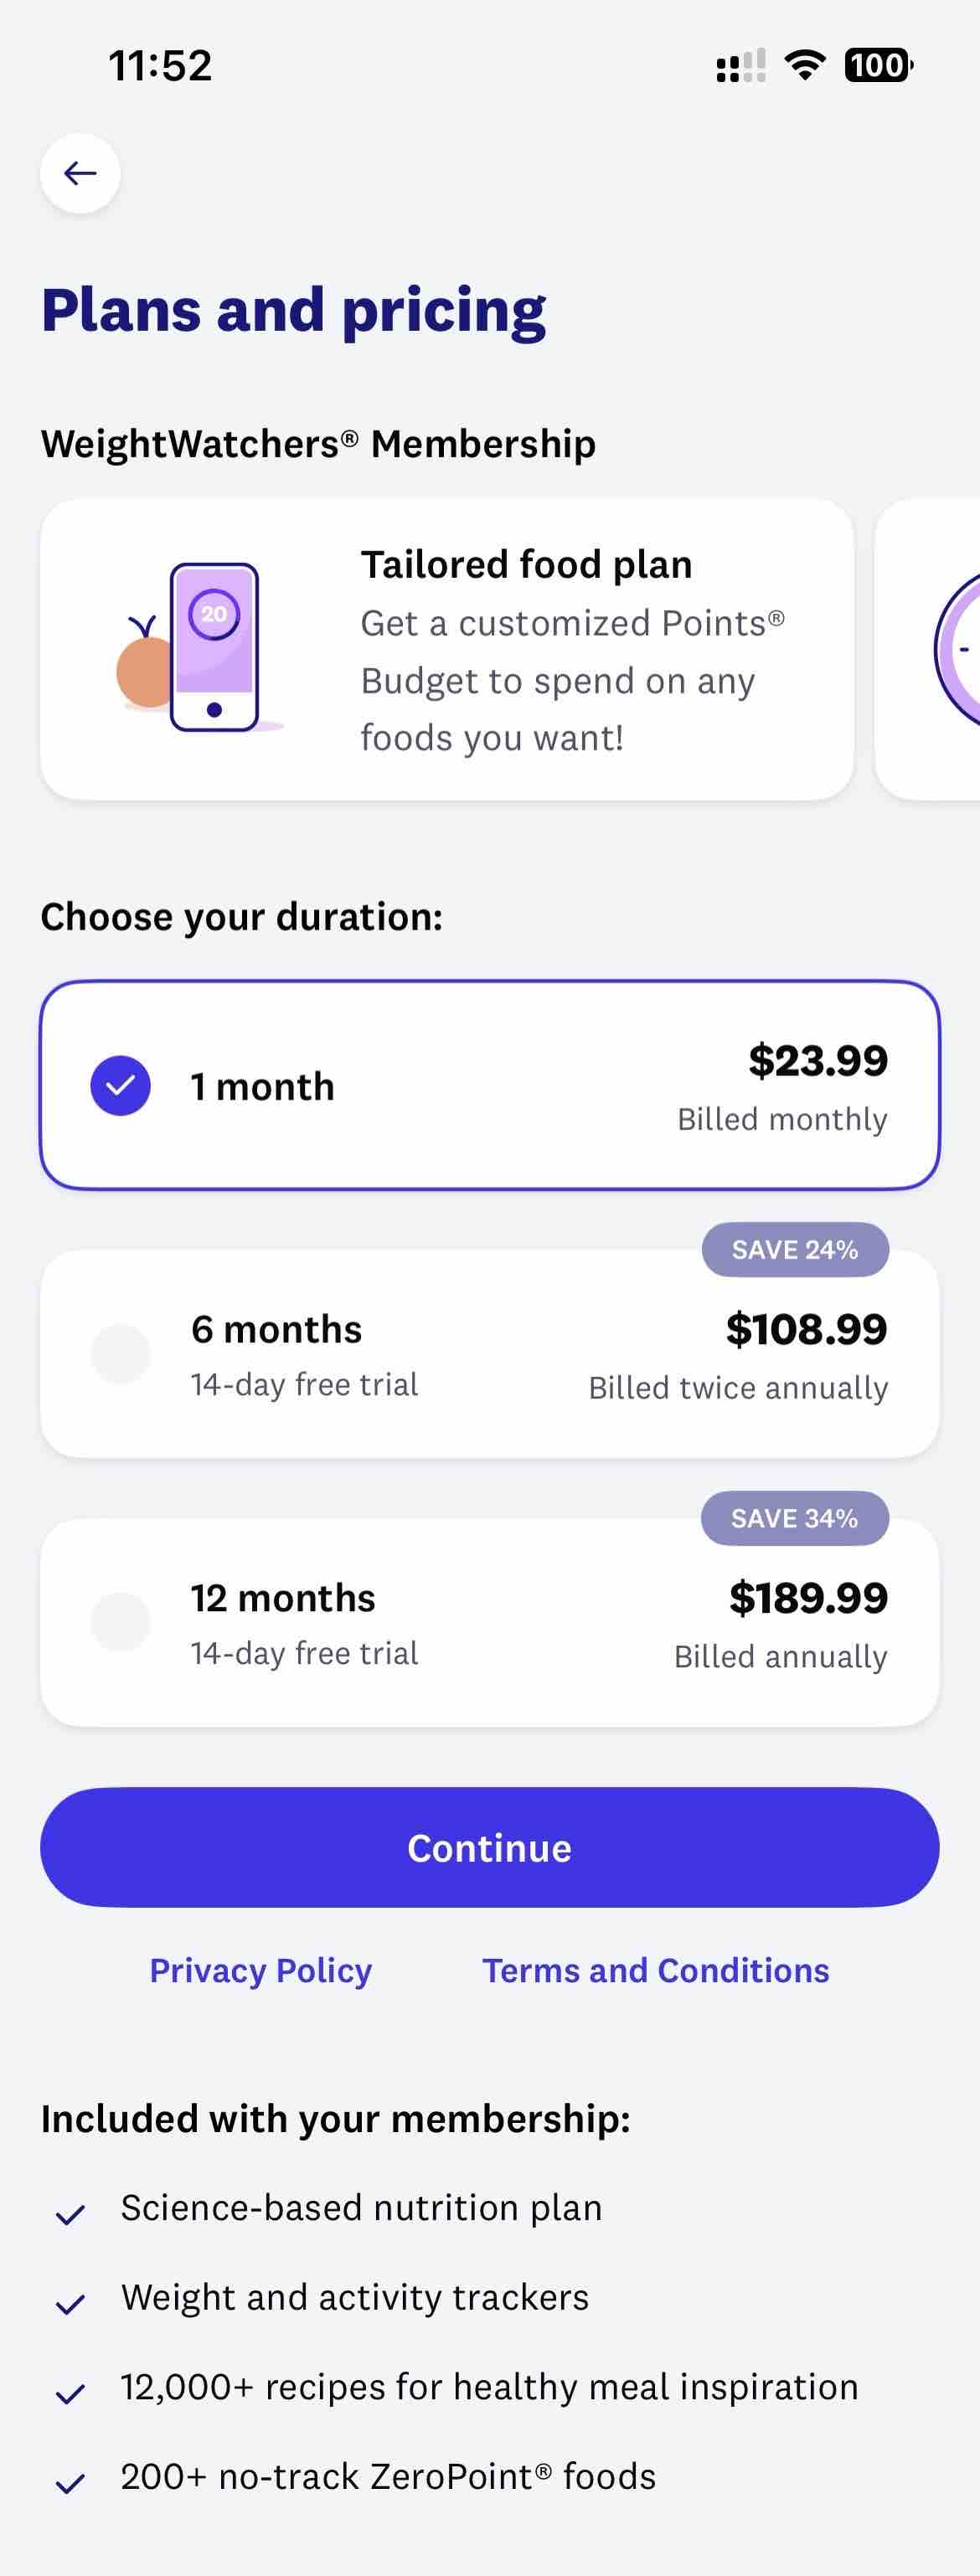
Task: Select the 1 month radio button
Action: (120, 1086)
